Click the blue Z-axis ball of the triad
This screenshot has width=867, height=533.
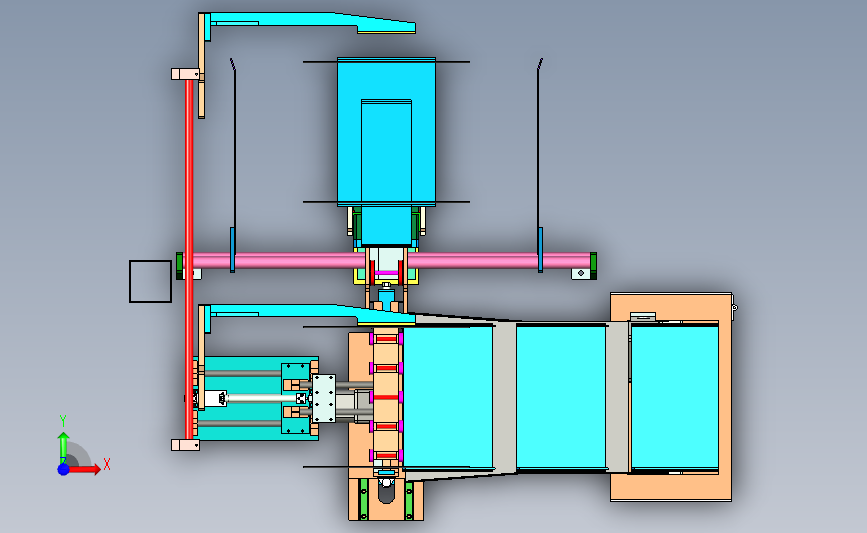point(64,469)
